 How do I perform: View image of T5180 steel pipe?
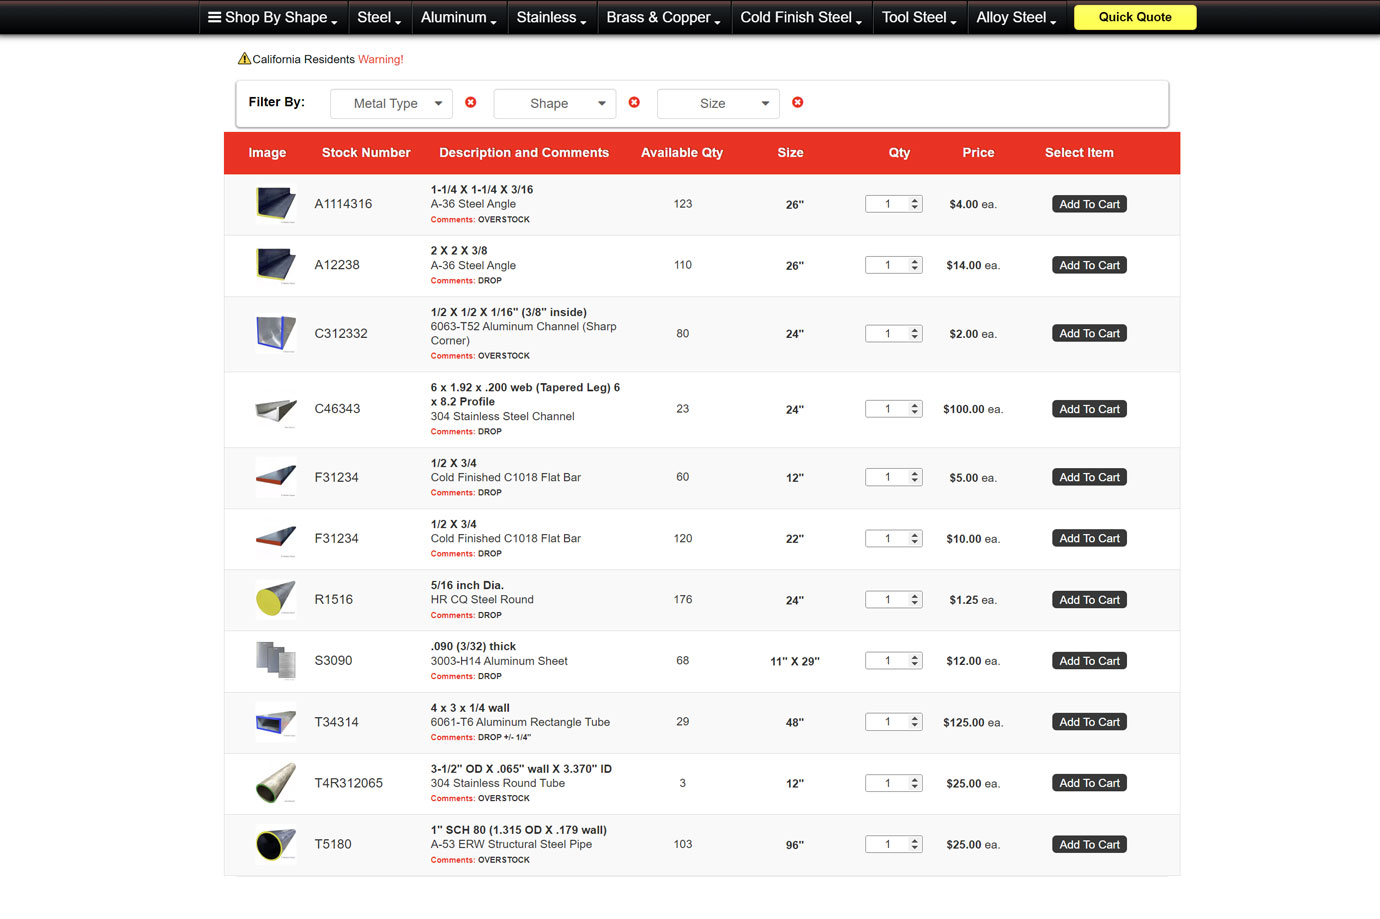275,844
